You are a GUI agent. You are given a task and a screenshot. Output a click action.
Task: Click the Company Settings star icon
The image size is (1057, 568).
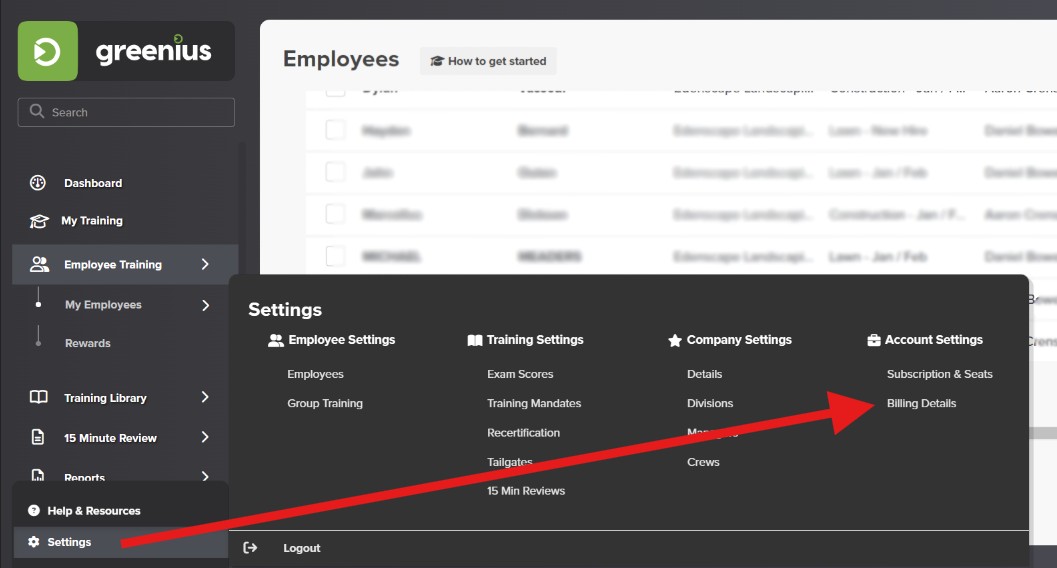[x=675, y=340]
